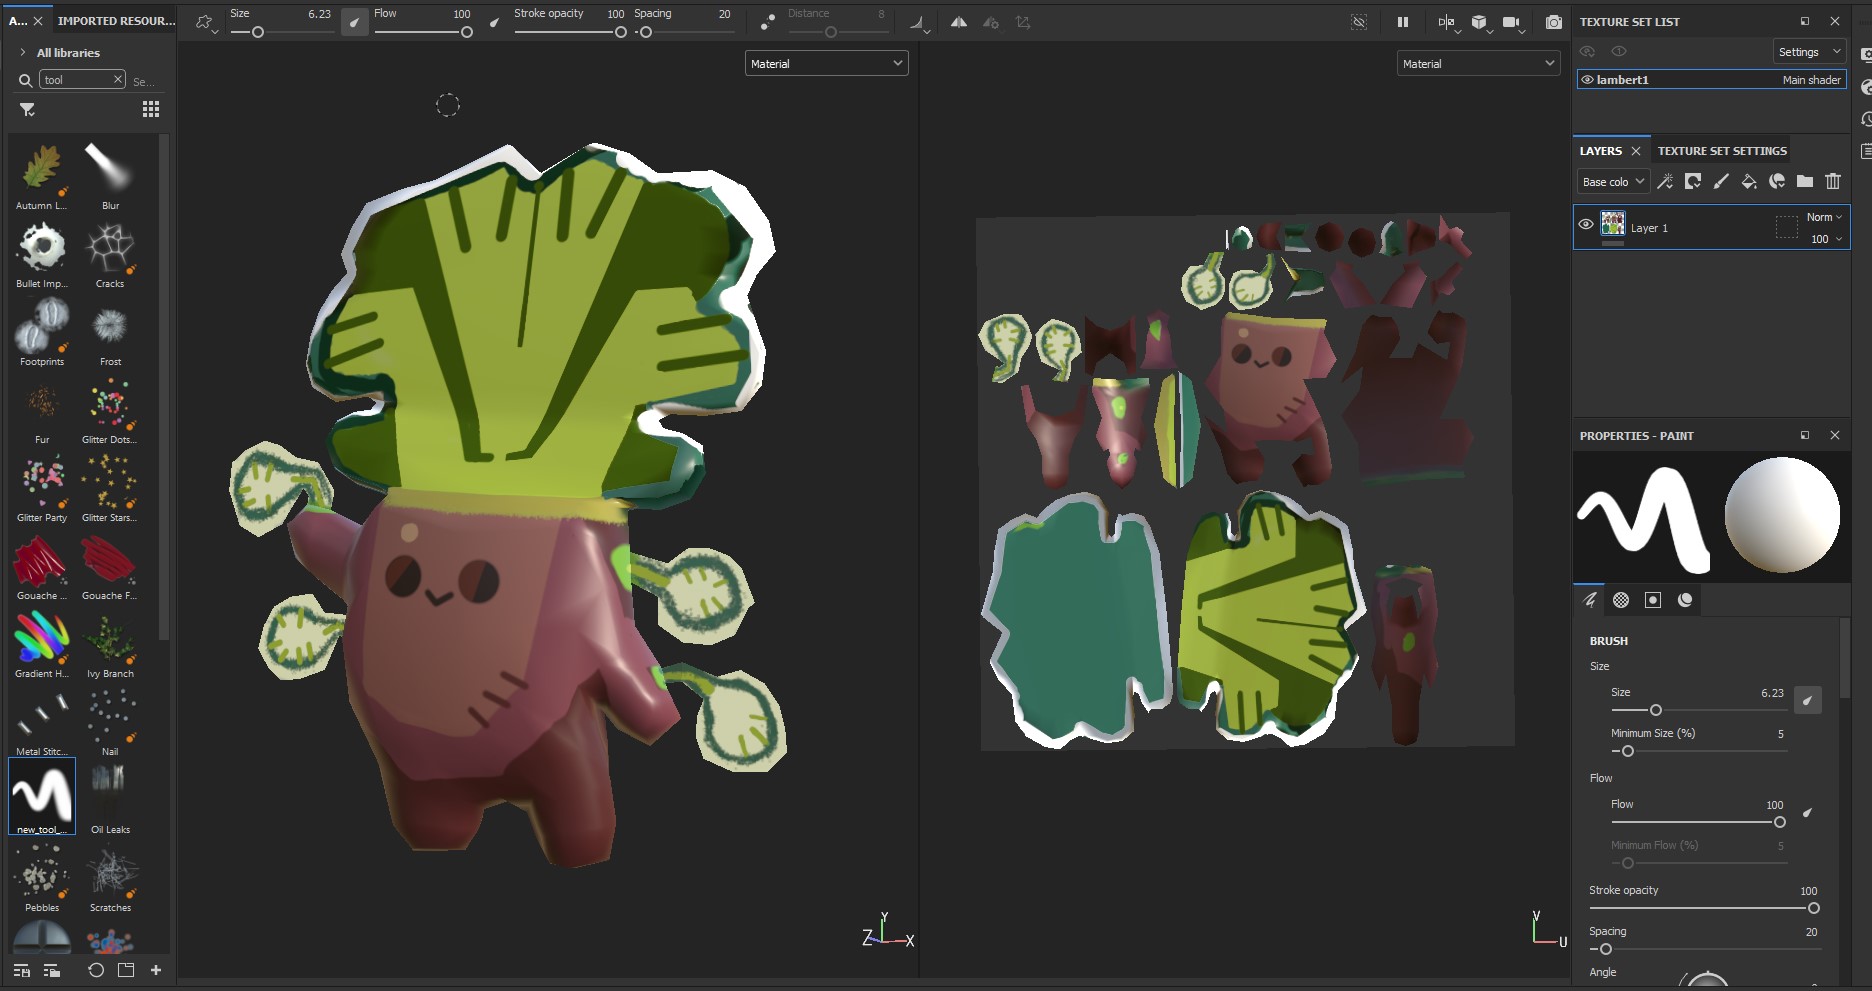Pause rendering with the pause button

point(1402,22)
